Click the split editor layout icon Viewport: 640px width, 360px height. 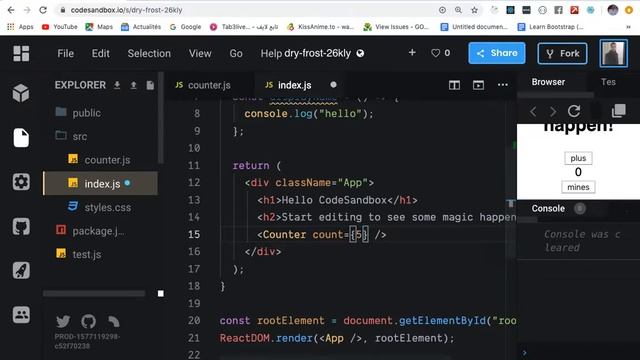click(454, 85)
